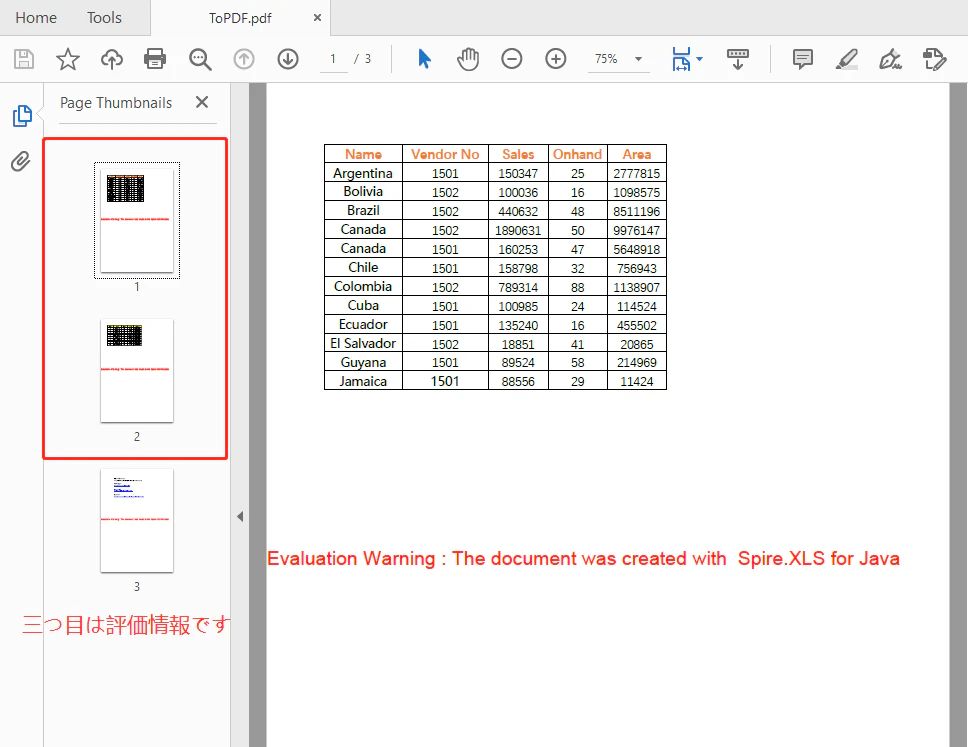Click the 75% zoom value field

pyautogui.click(x=606, y=59)
